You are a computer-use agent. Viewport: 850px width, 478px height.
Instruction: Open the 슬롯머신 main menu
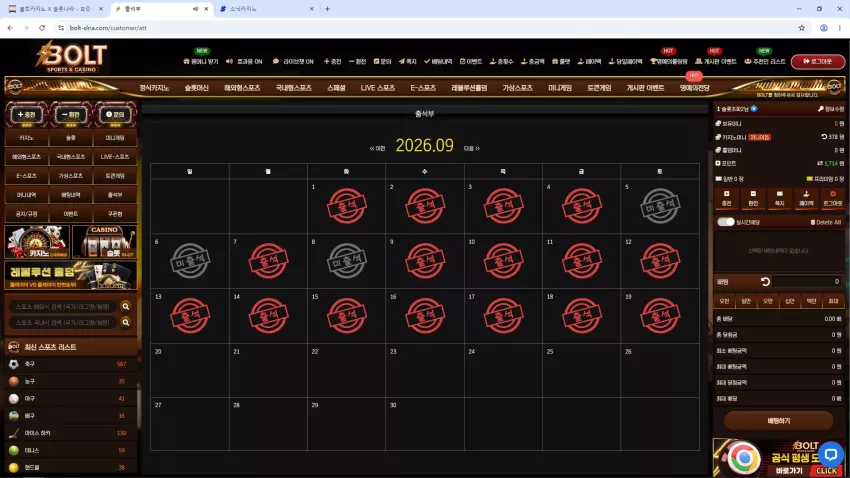click(x=196, y=88)
